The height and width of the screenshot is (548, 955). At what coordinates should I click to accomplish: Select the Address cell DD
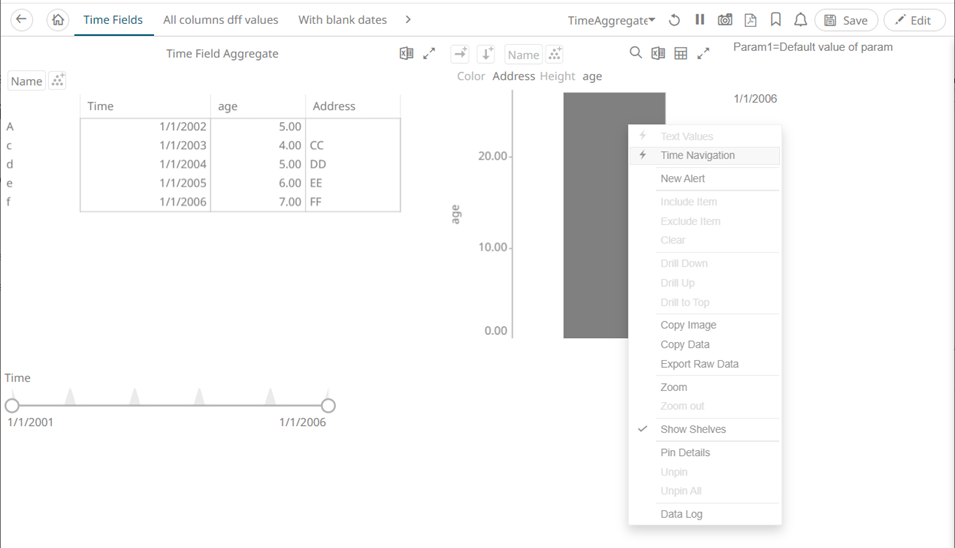coord(353,164)
